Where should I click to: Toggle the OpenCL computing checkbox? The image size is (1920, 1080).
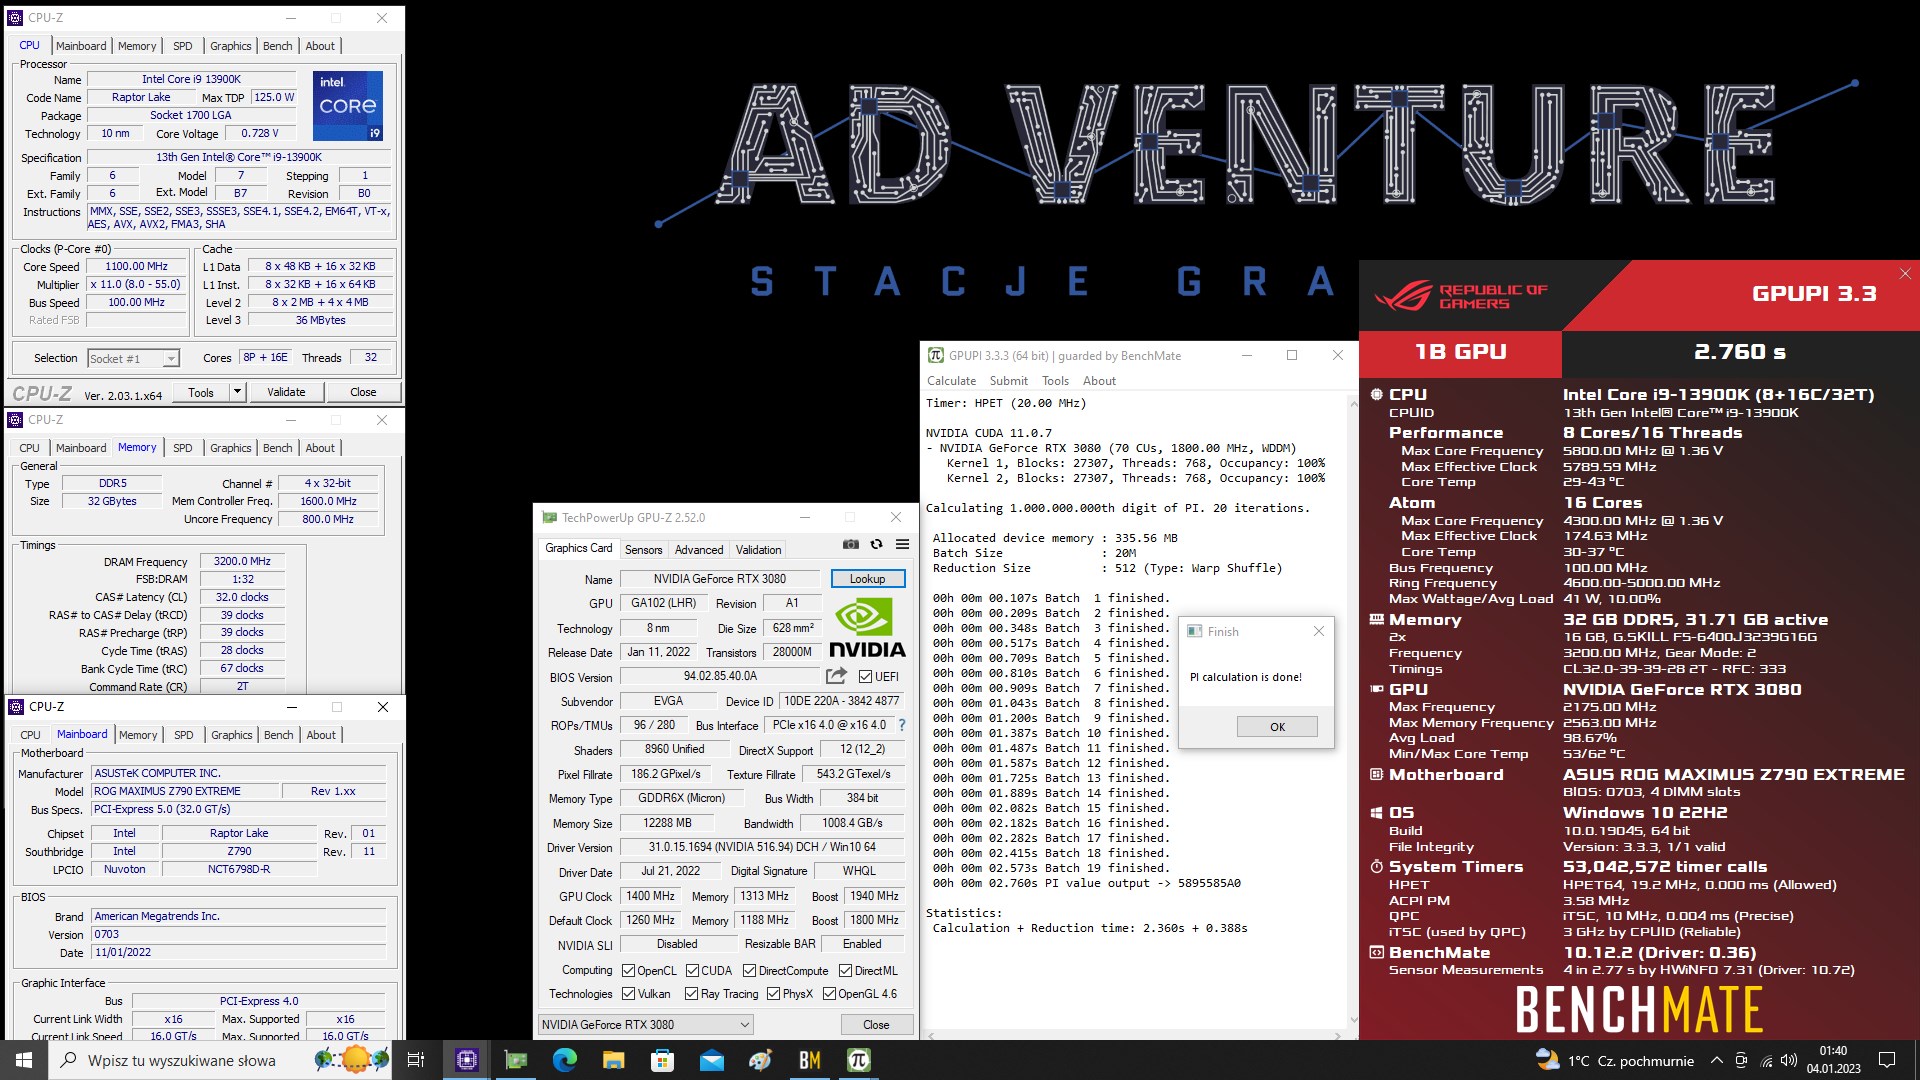coord(628,971)
